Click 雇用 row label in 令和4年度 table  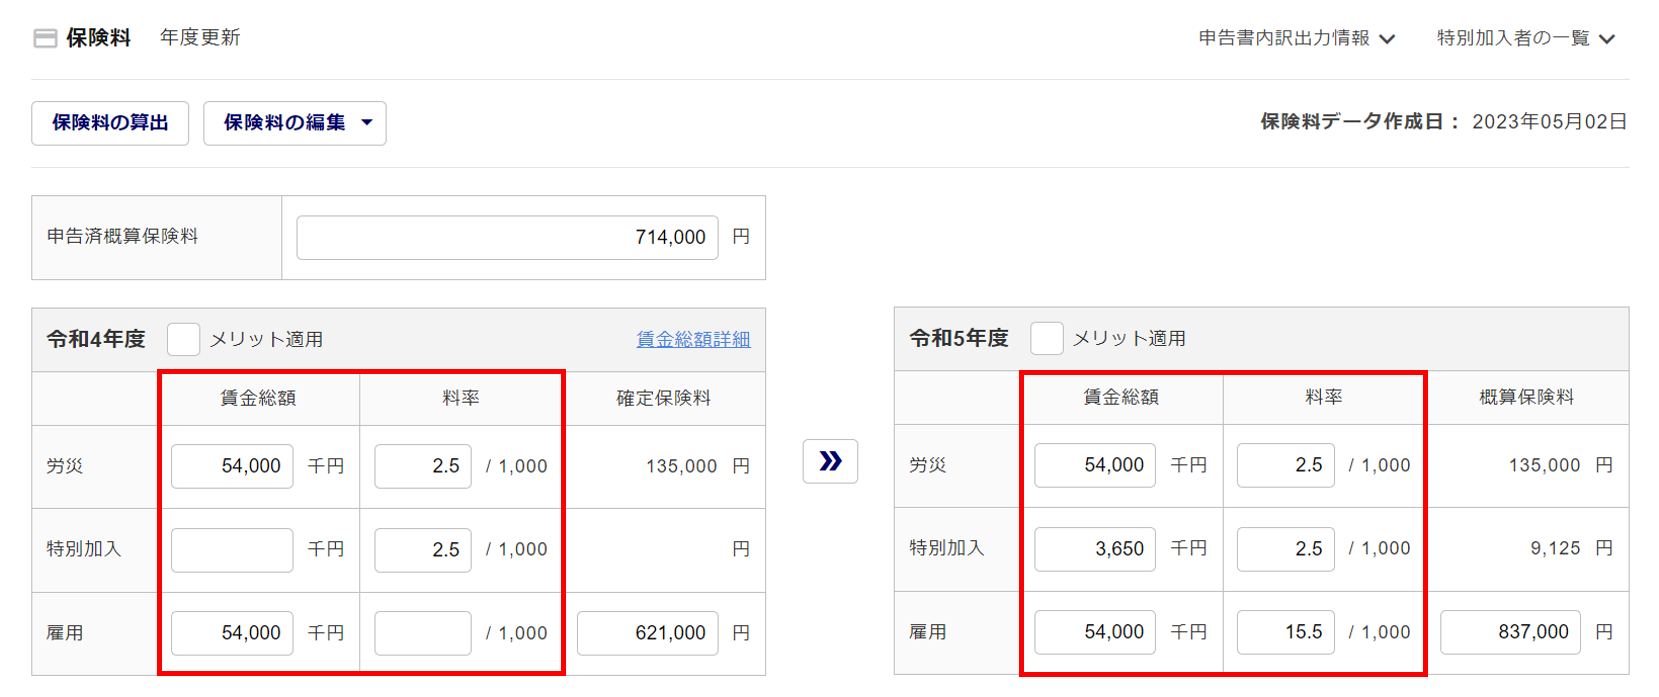(65, 633)
